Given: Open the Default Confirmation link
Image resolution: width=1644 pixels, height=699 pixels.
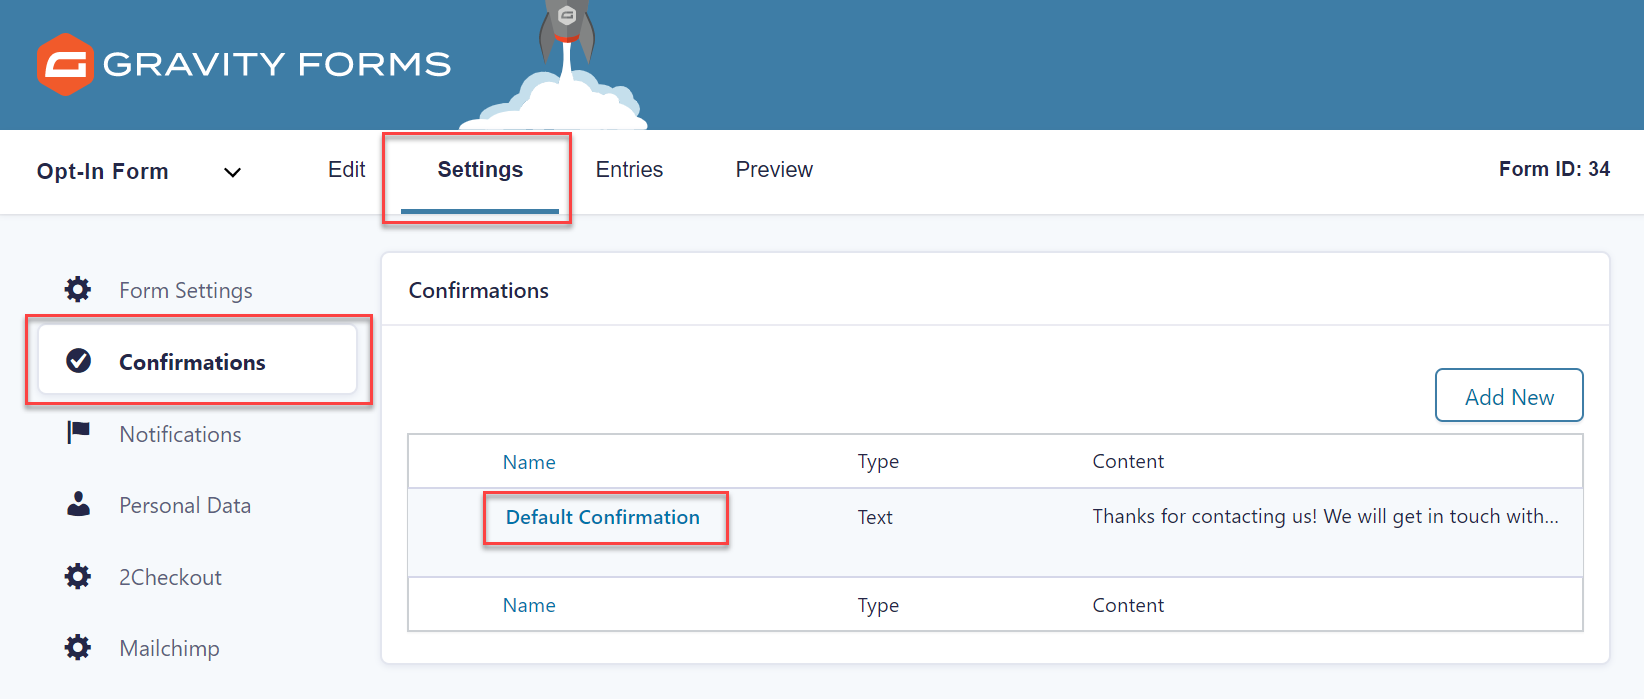Looking at the screenshot, I should coord(603,517).
